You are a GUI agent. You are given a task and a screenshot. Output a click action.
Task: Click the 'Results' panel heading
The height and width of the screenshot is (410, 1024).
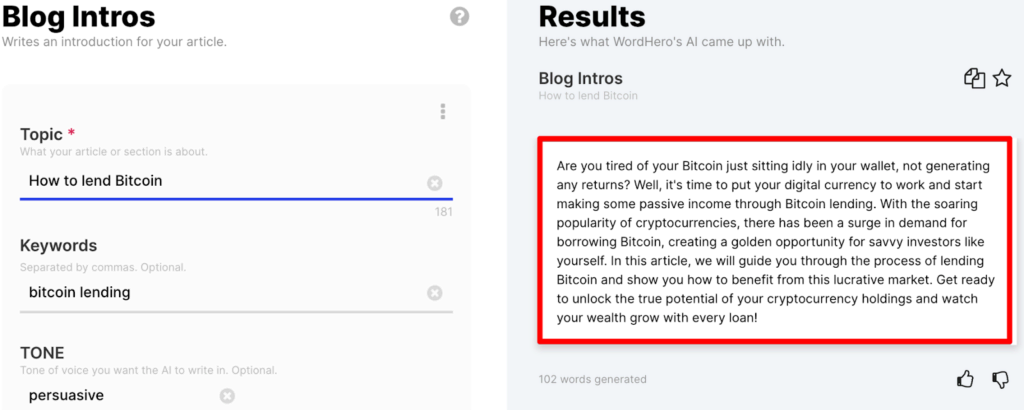click(x=592, y=16)
